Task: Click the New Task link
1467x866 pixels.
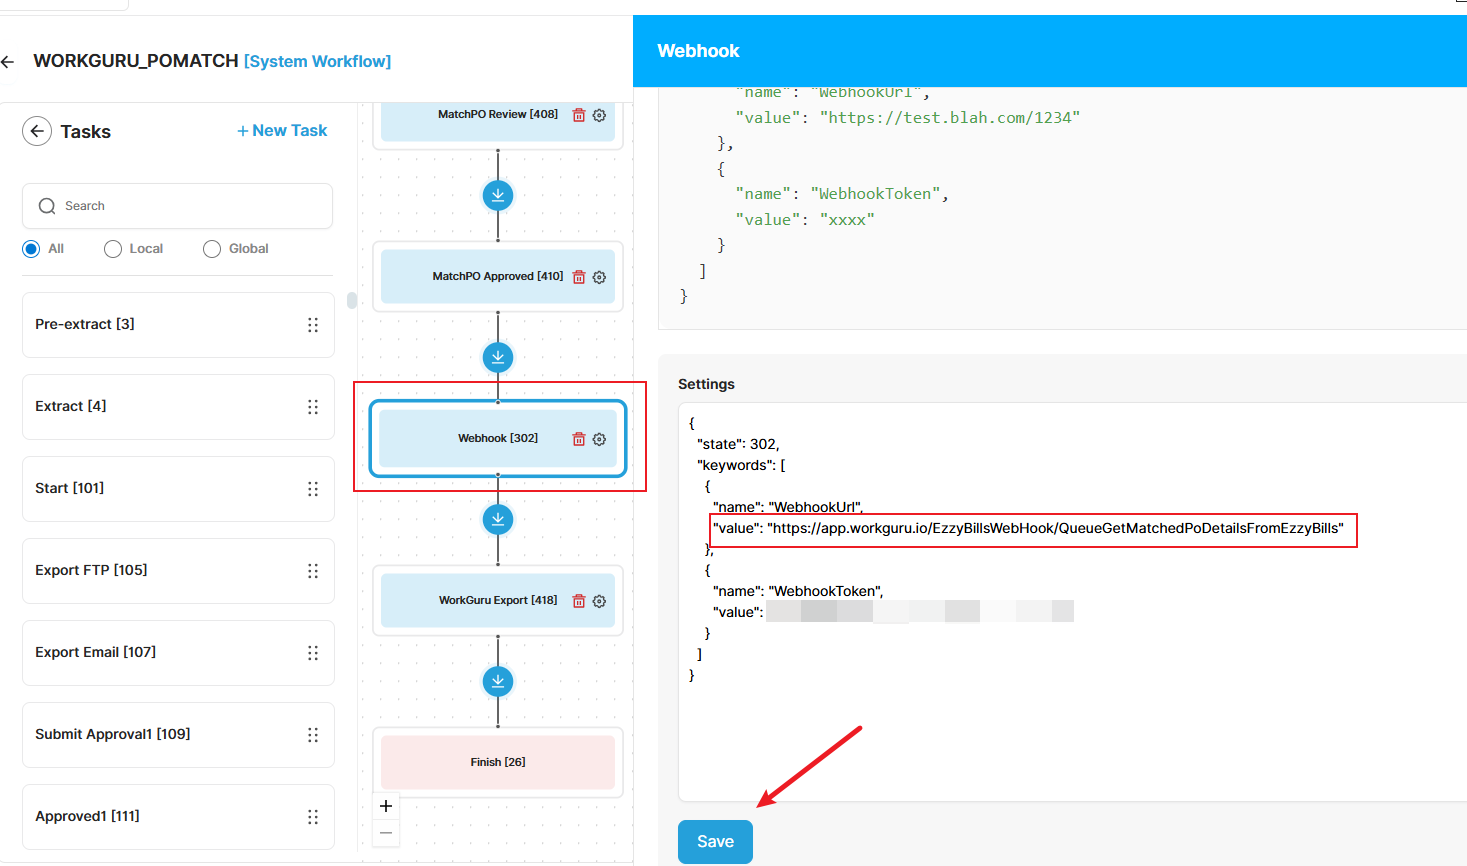Action: [x=282, y=131]
